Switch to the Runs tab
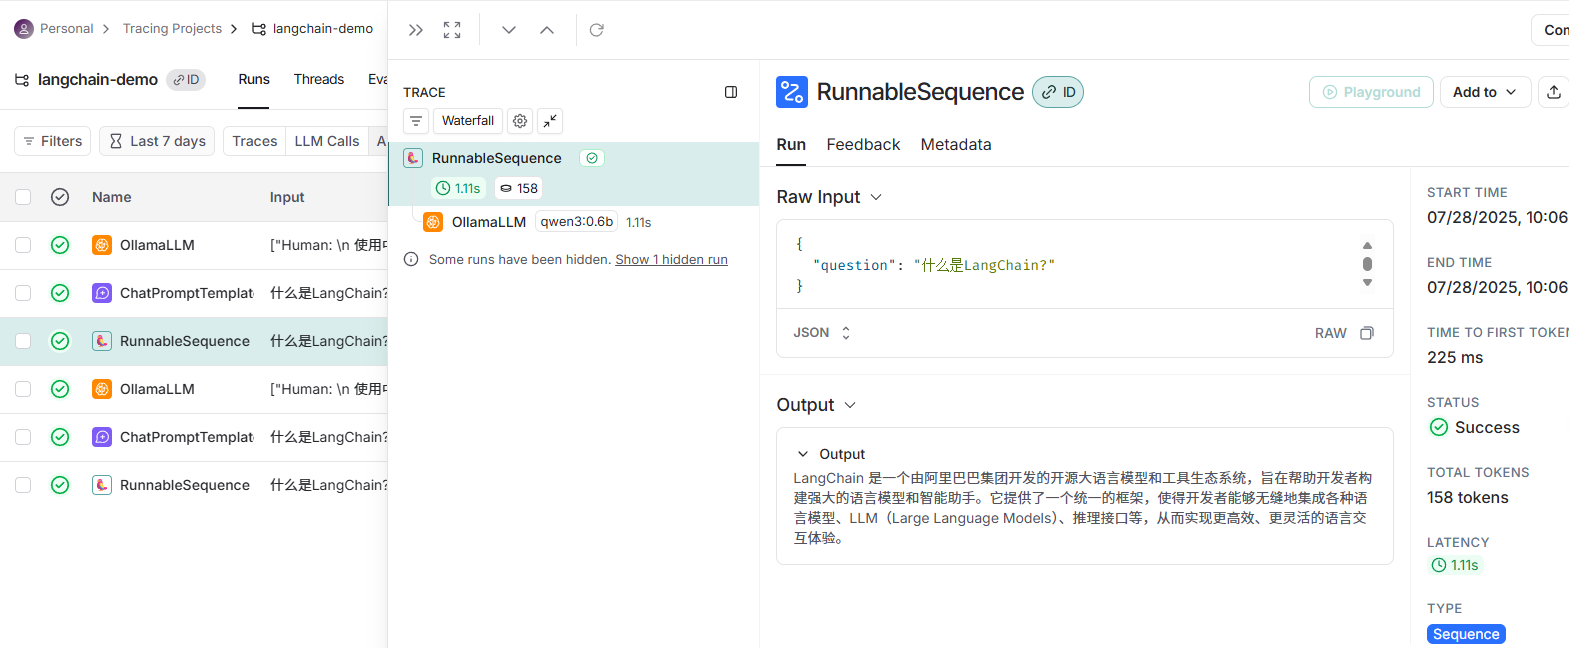 254,80
